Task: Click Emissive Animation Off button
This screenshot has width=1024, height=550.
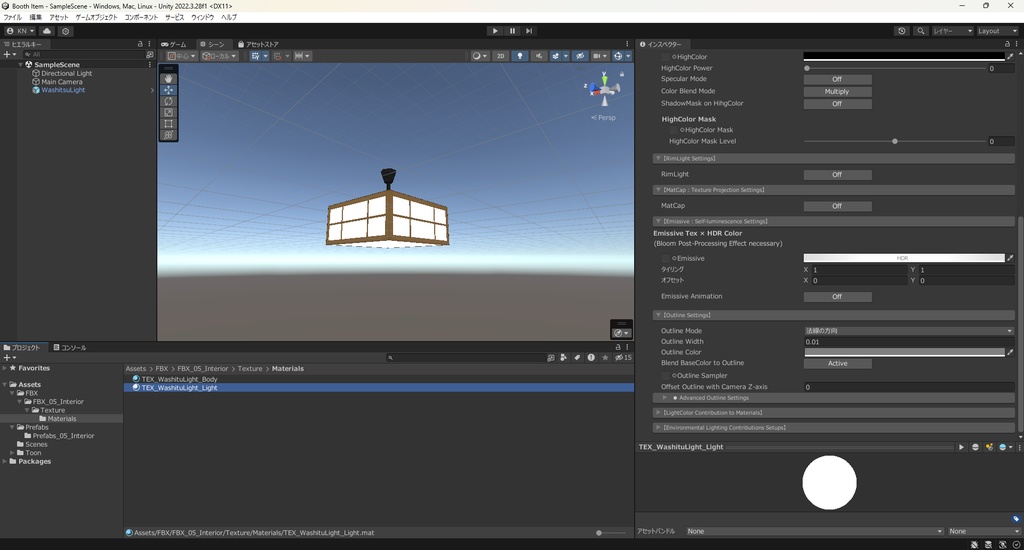Action: point(837,297)
